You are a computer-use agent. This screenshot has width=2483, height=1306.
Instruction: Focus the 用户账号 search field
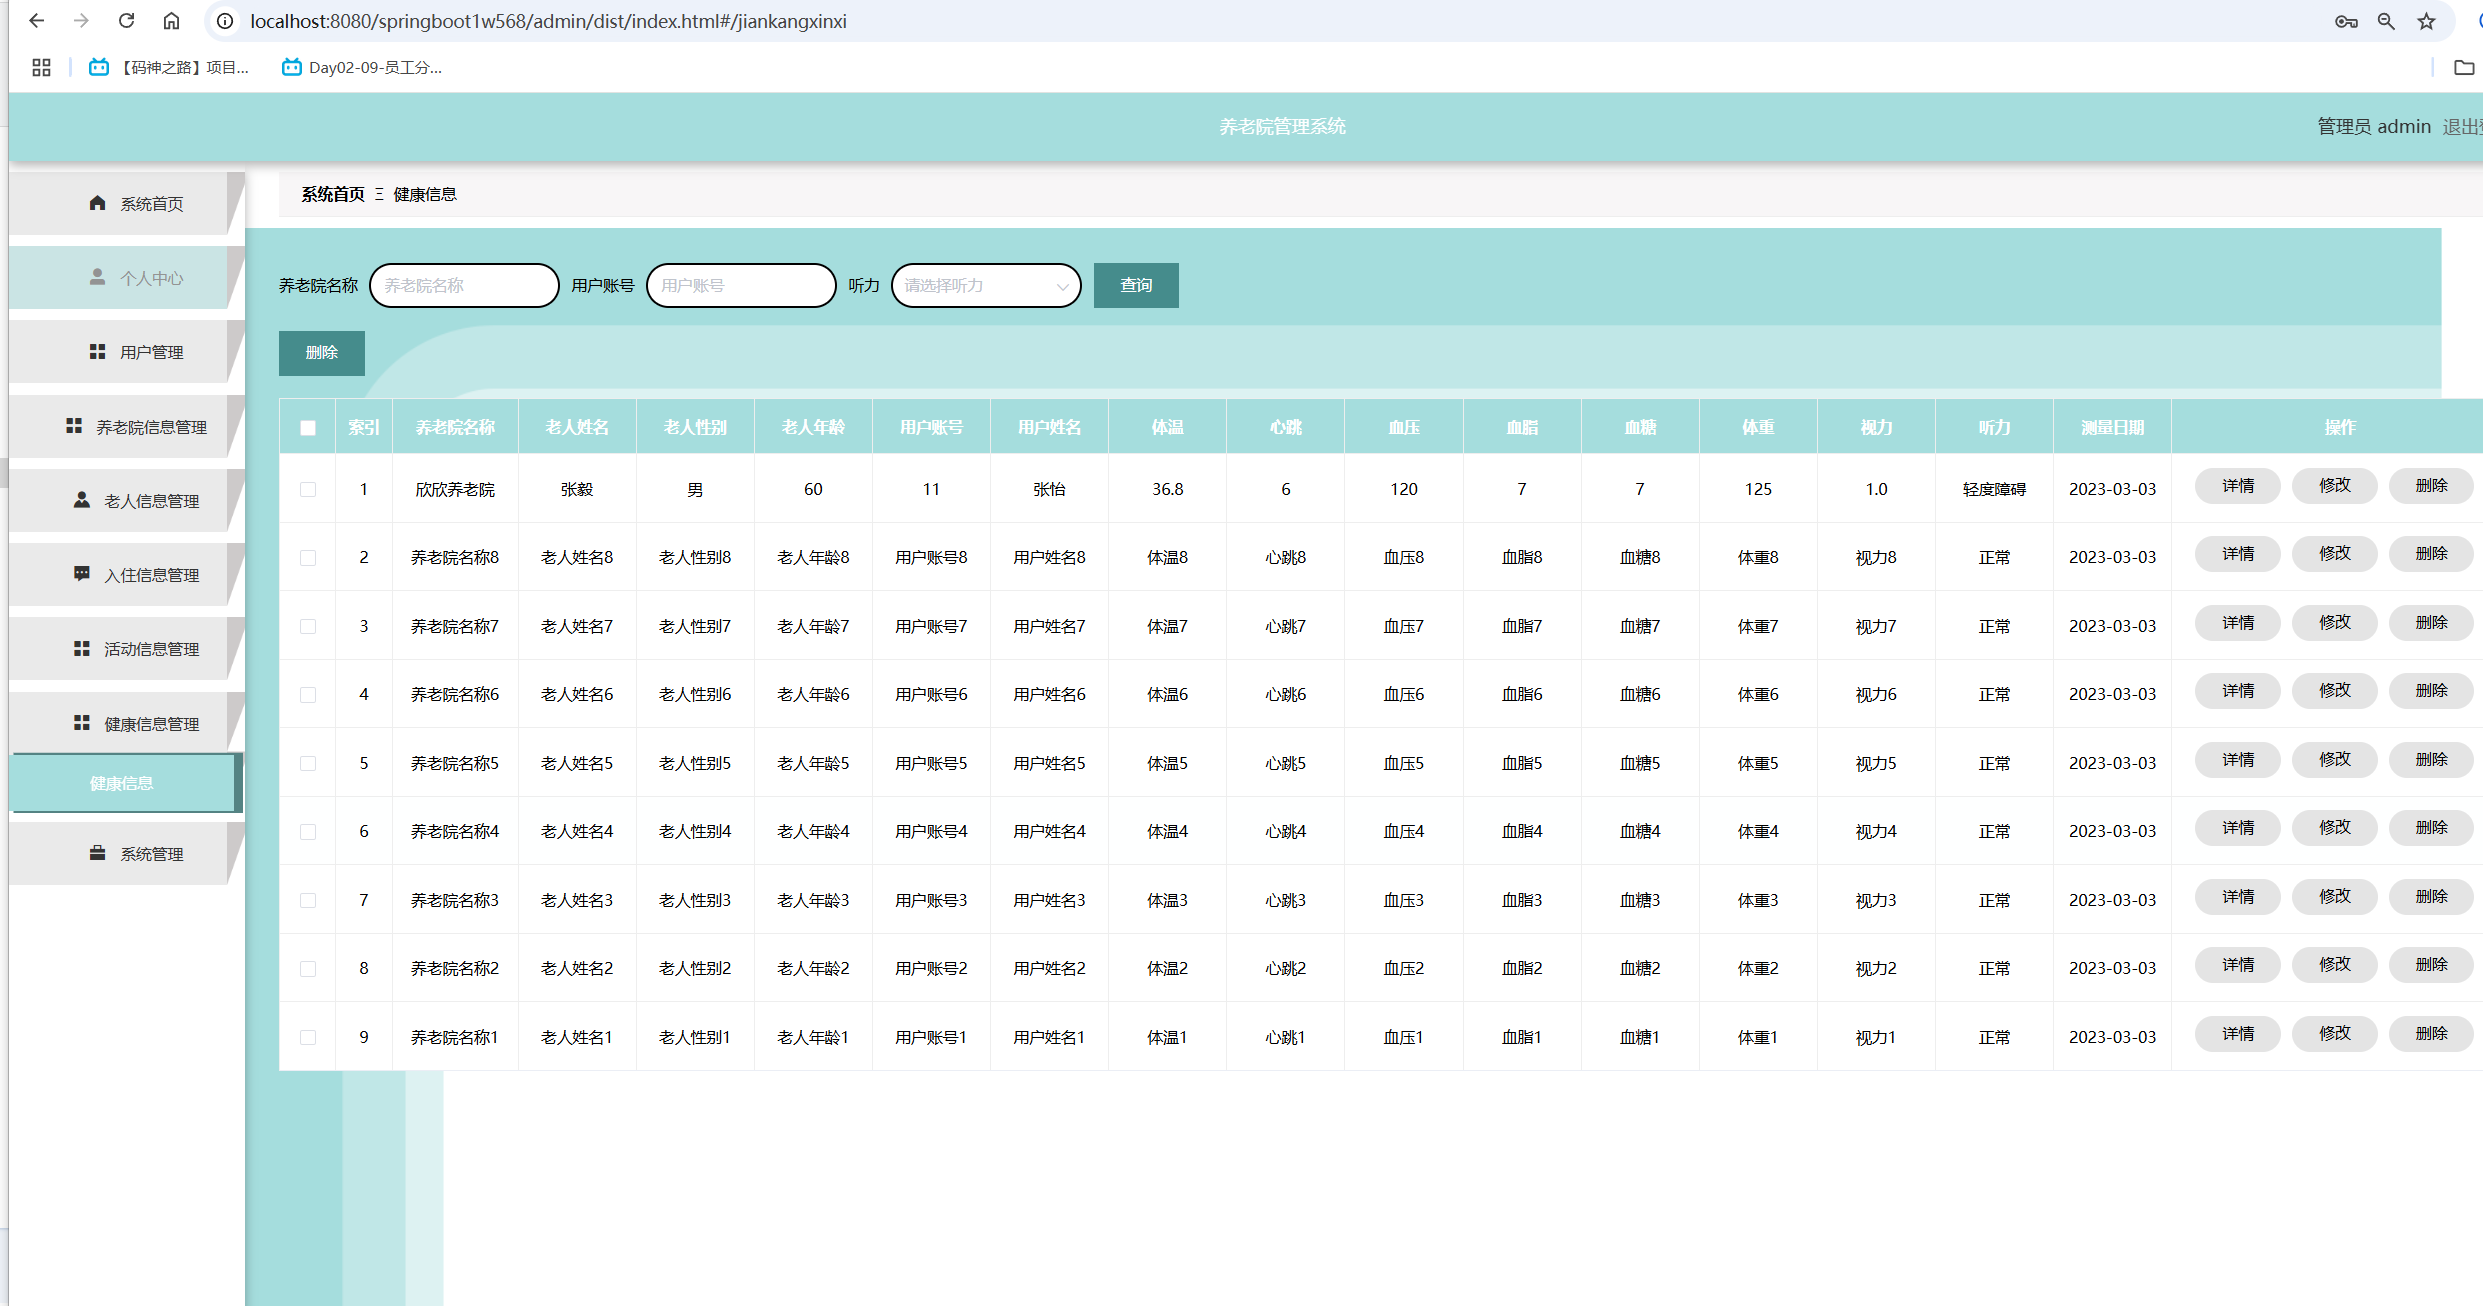click(x=741, y=285)
